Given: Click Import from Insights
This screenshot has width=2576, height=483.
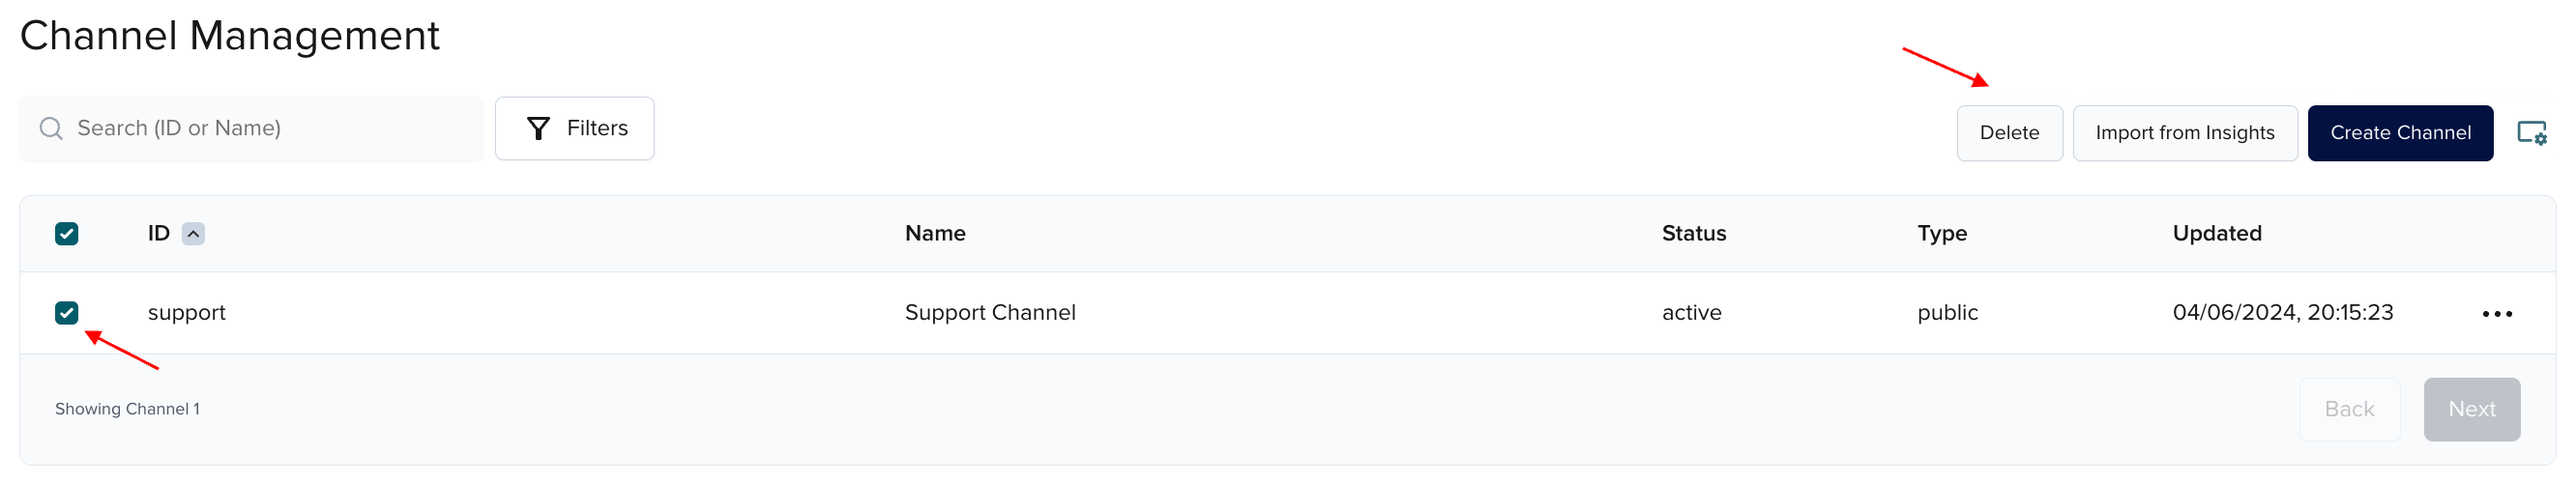Looking at the screenshot, I should [2184, 133].
